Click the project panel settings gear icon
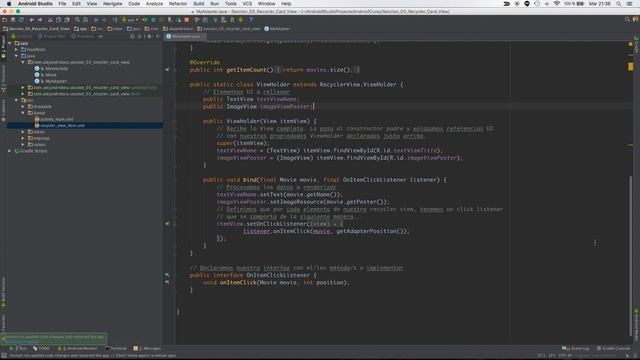The image size is (640, 360). click(149, 36)
